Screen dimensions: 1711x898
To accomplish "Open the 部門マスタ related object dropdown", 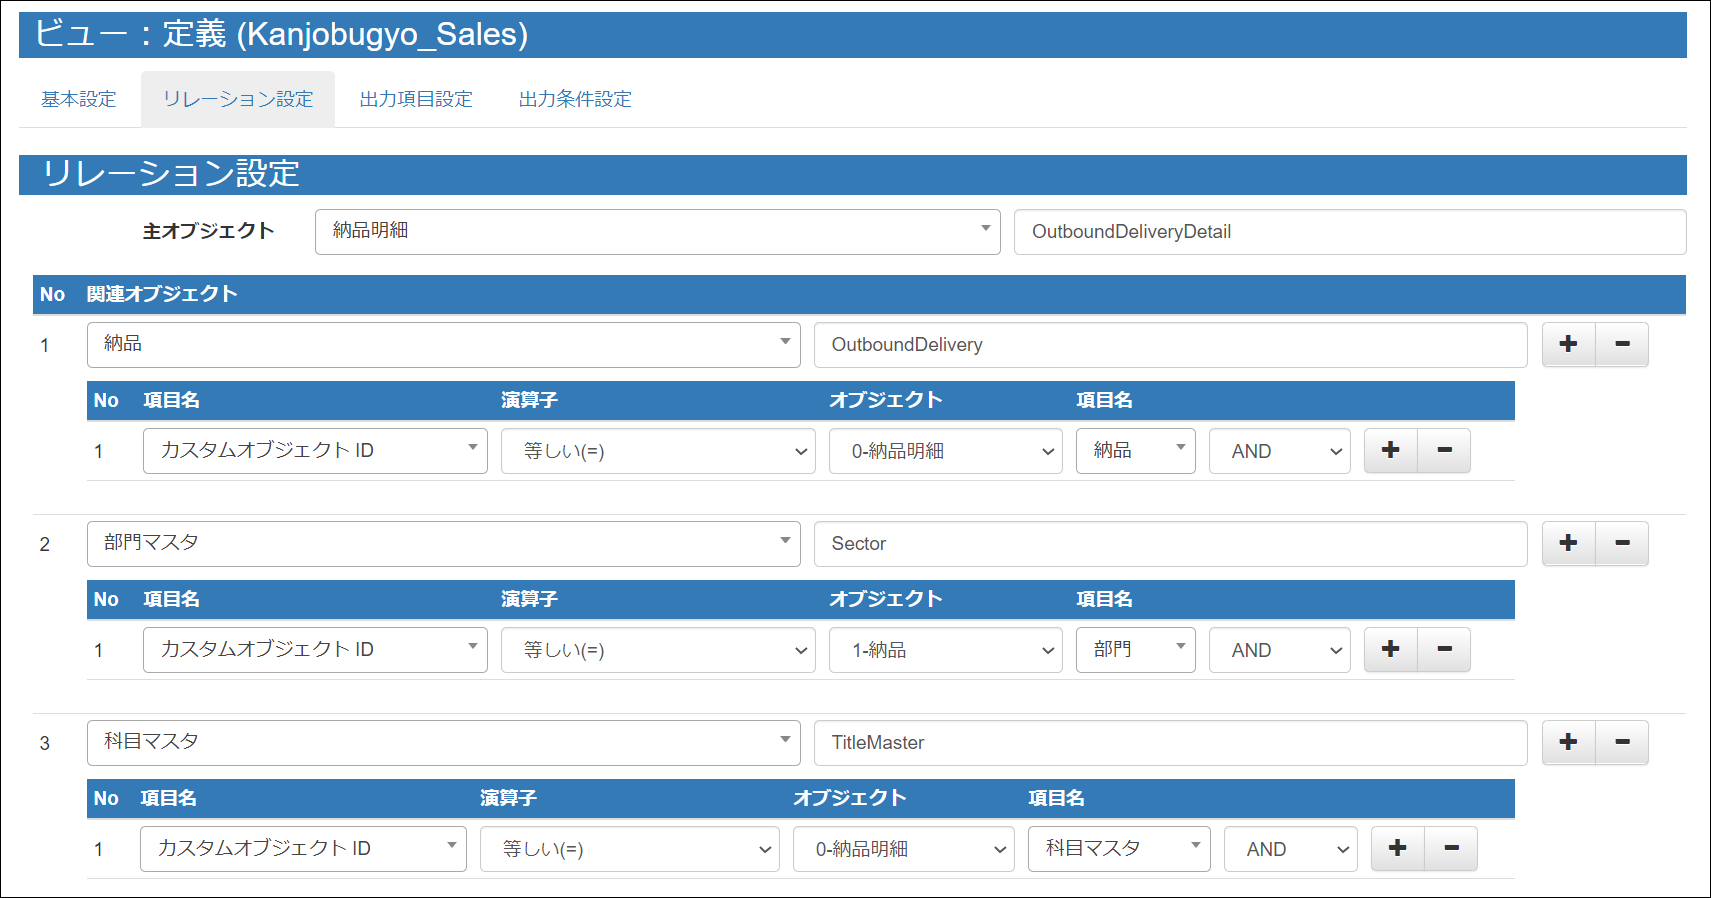I will [x=443, y=543].
